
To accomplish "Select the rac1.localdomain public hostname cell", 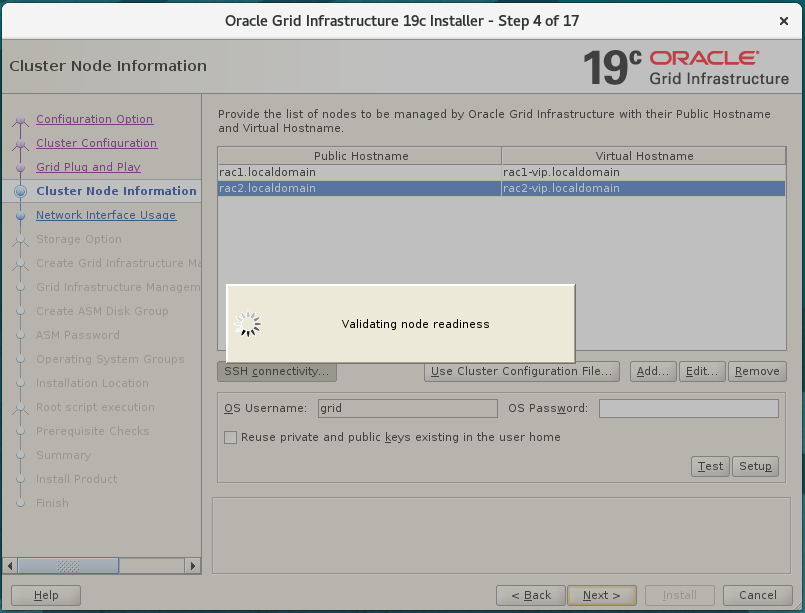I will 359,173.
